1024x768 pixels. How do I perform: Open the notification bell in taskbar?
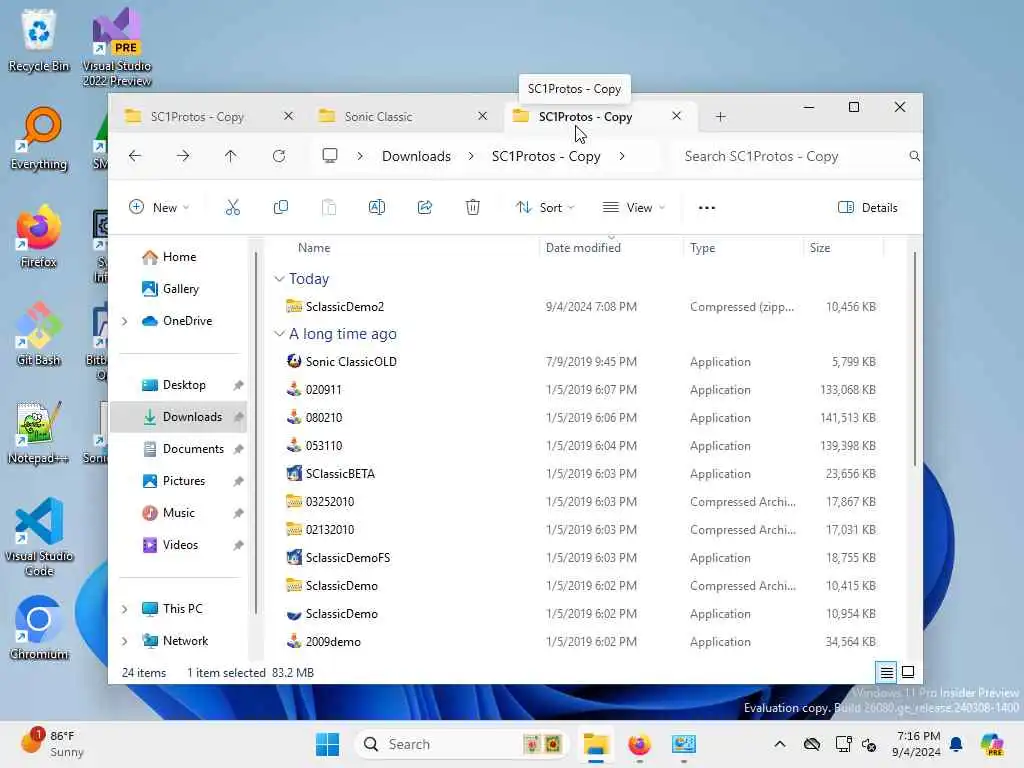tap(955, 744)
